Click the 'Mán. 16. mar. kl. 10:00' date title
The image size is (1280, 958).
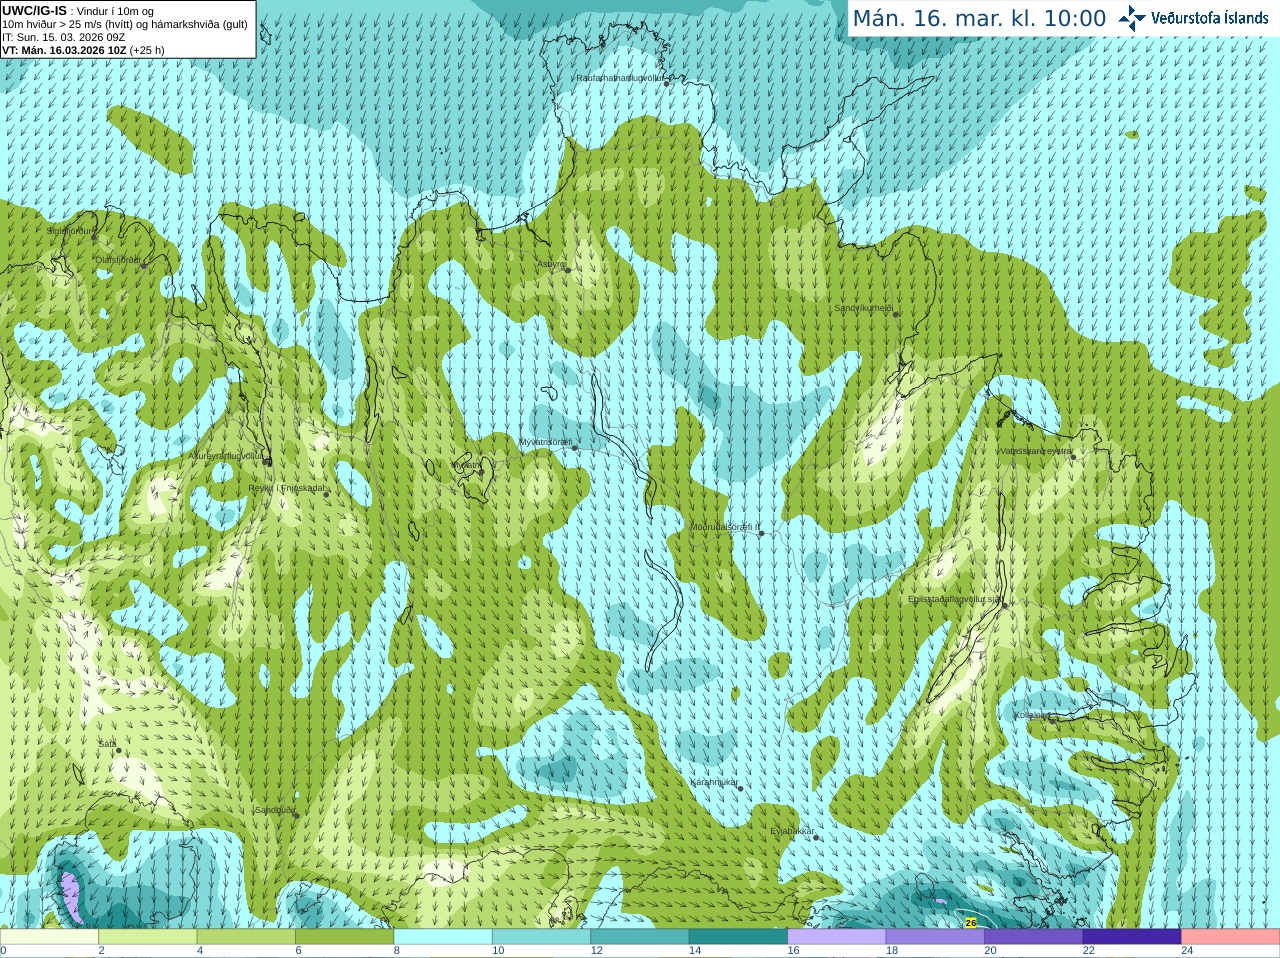979,19
